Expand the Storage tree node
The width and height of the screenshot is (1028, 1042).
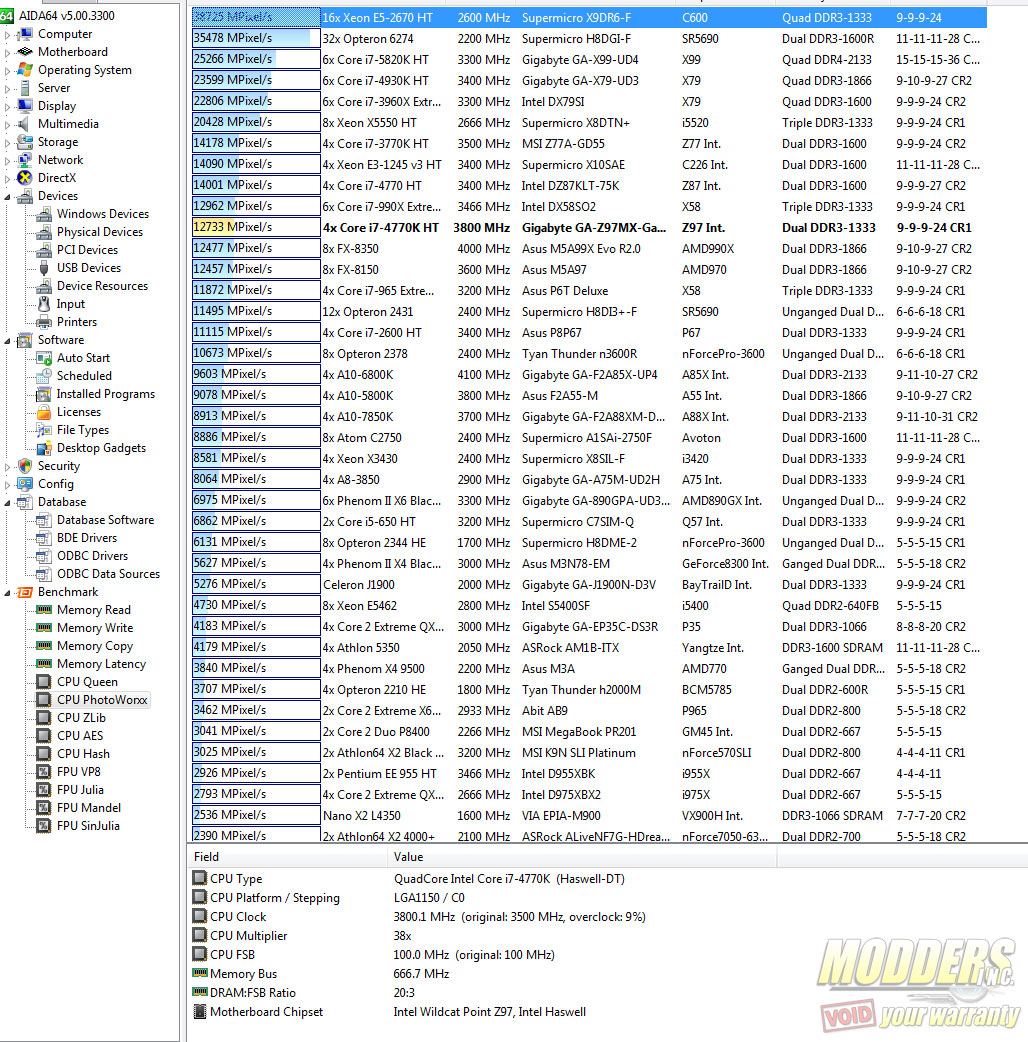click(7, 142)
